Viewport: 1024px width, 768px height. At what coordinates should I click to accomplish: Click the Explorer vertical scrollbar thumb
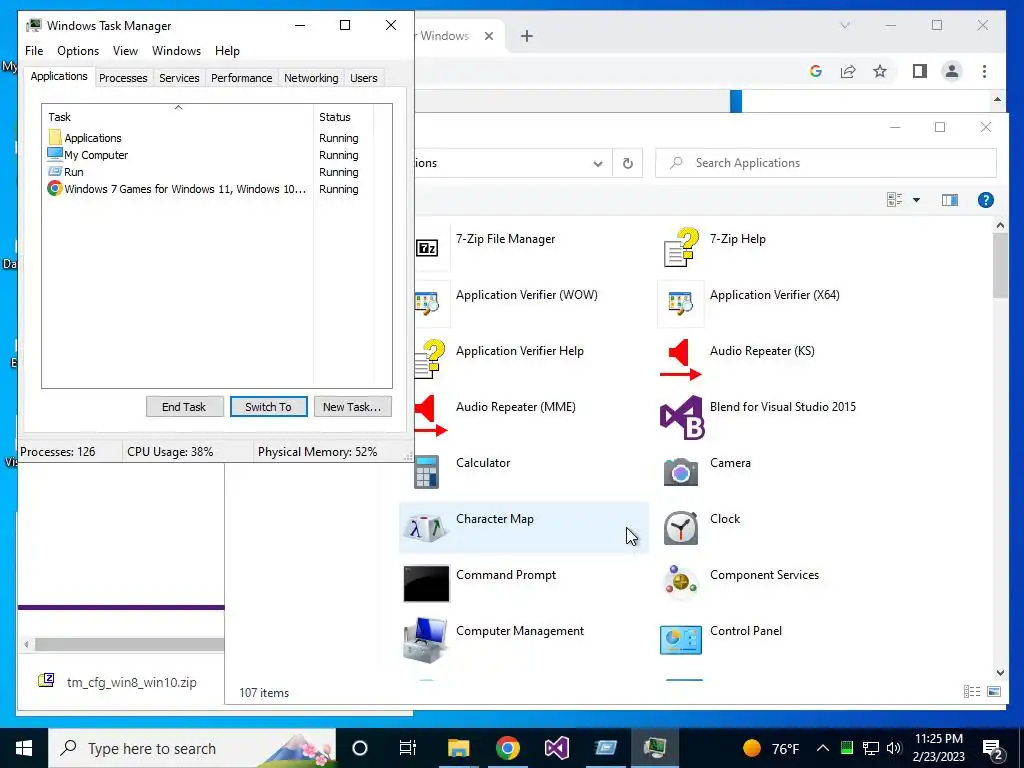pos(1000,265)
